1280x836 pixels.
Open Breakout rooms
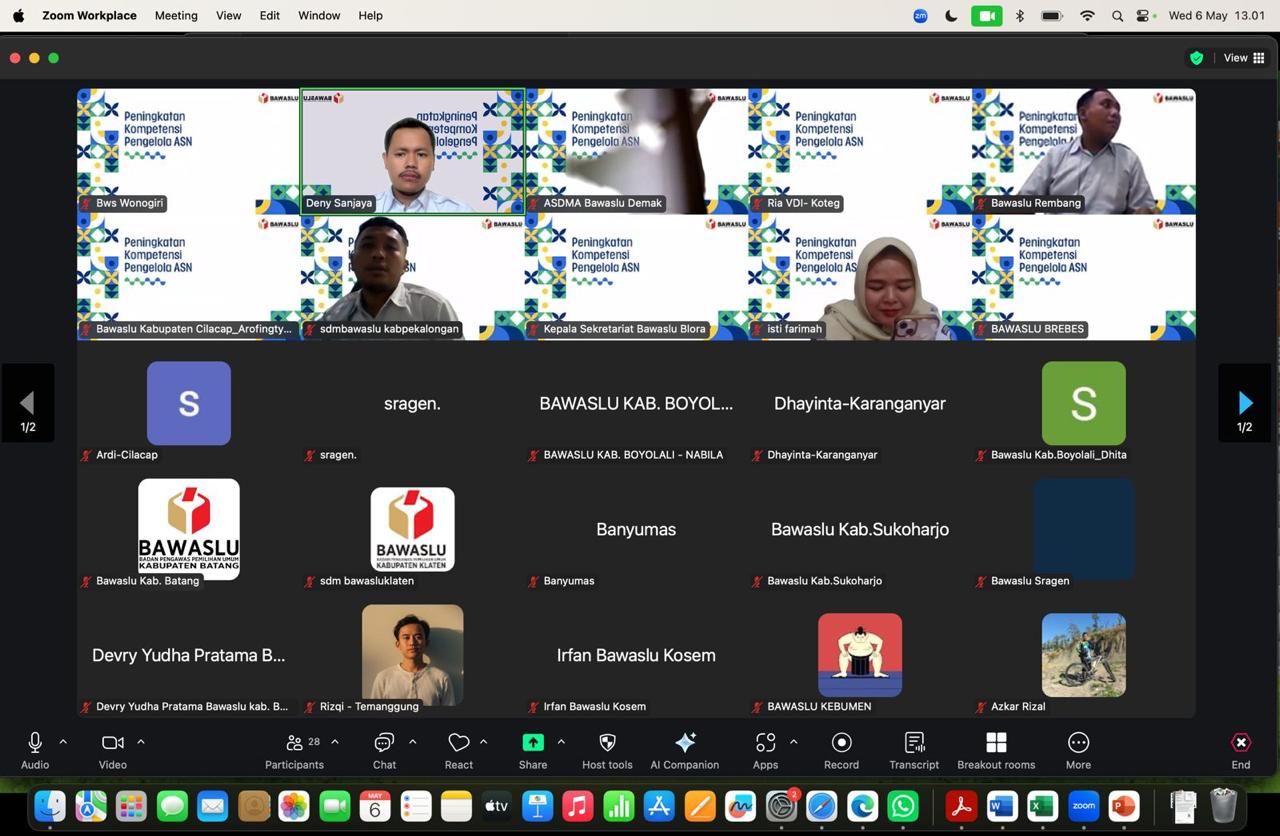tap(996, 750)
